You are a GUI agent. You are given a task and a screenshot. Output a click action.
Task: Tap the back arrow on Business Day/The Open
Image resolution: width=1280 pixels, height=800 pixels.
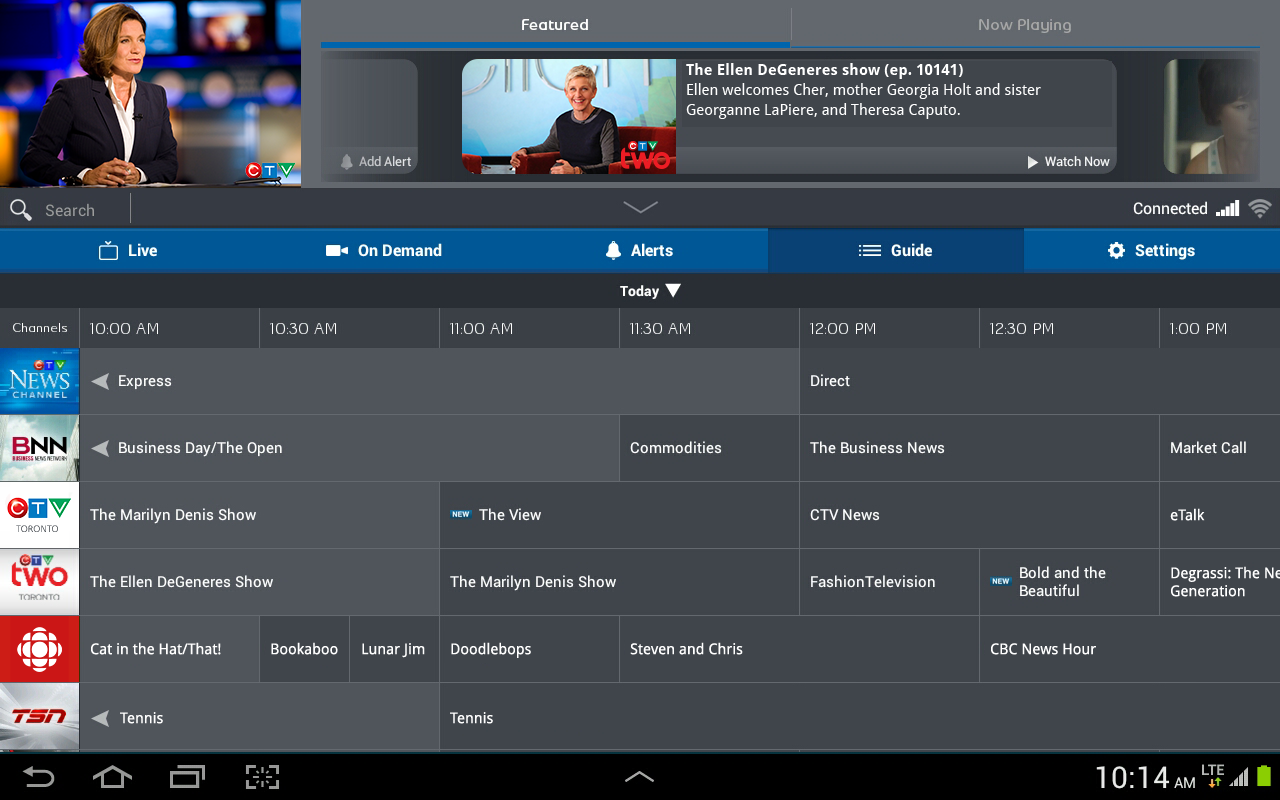pos(100,448)
